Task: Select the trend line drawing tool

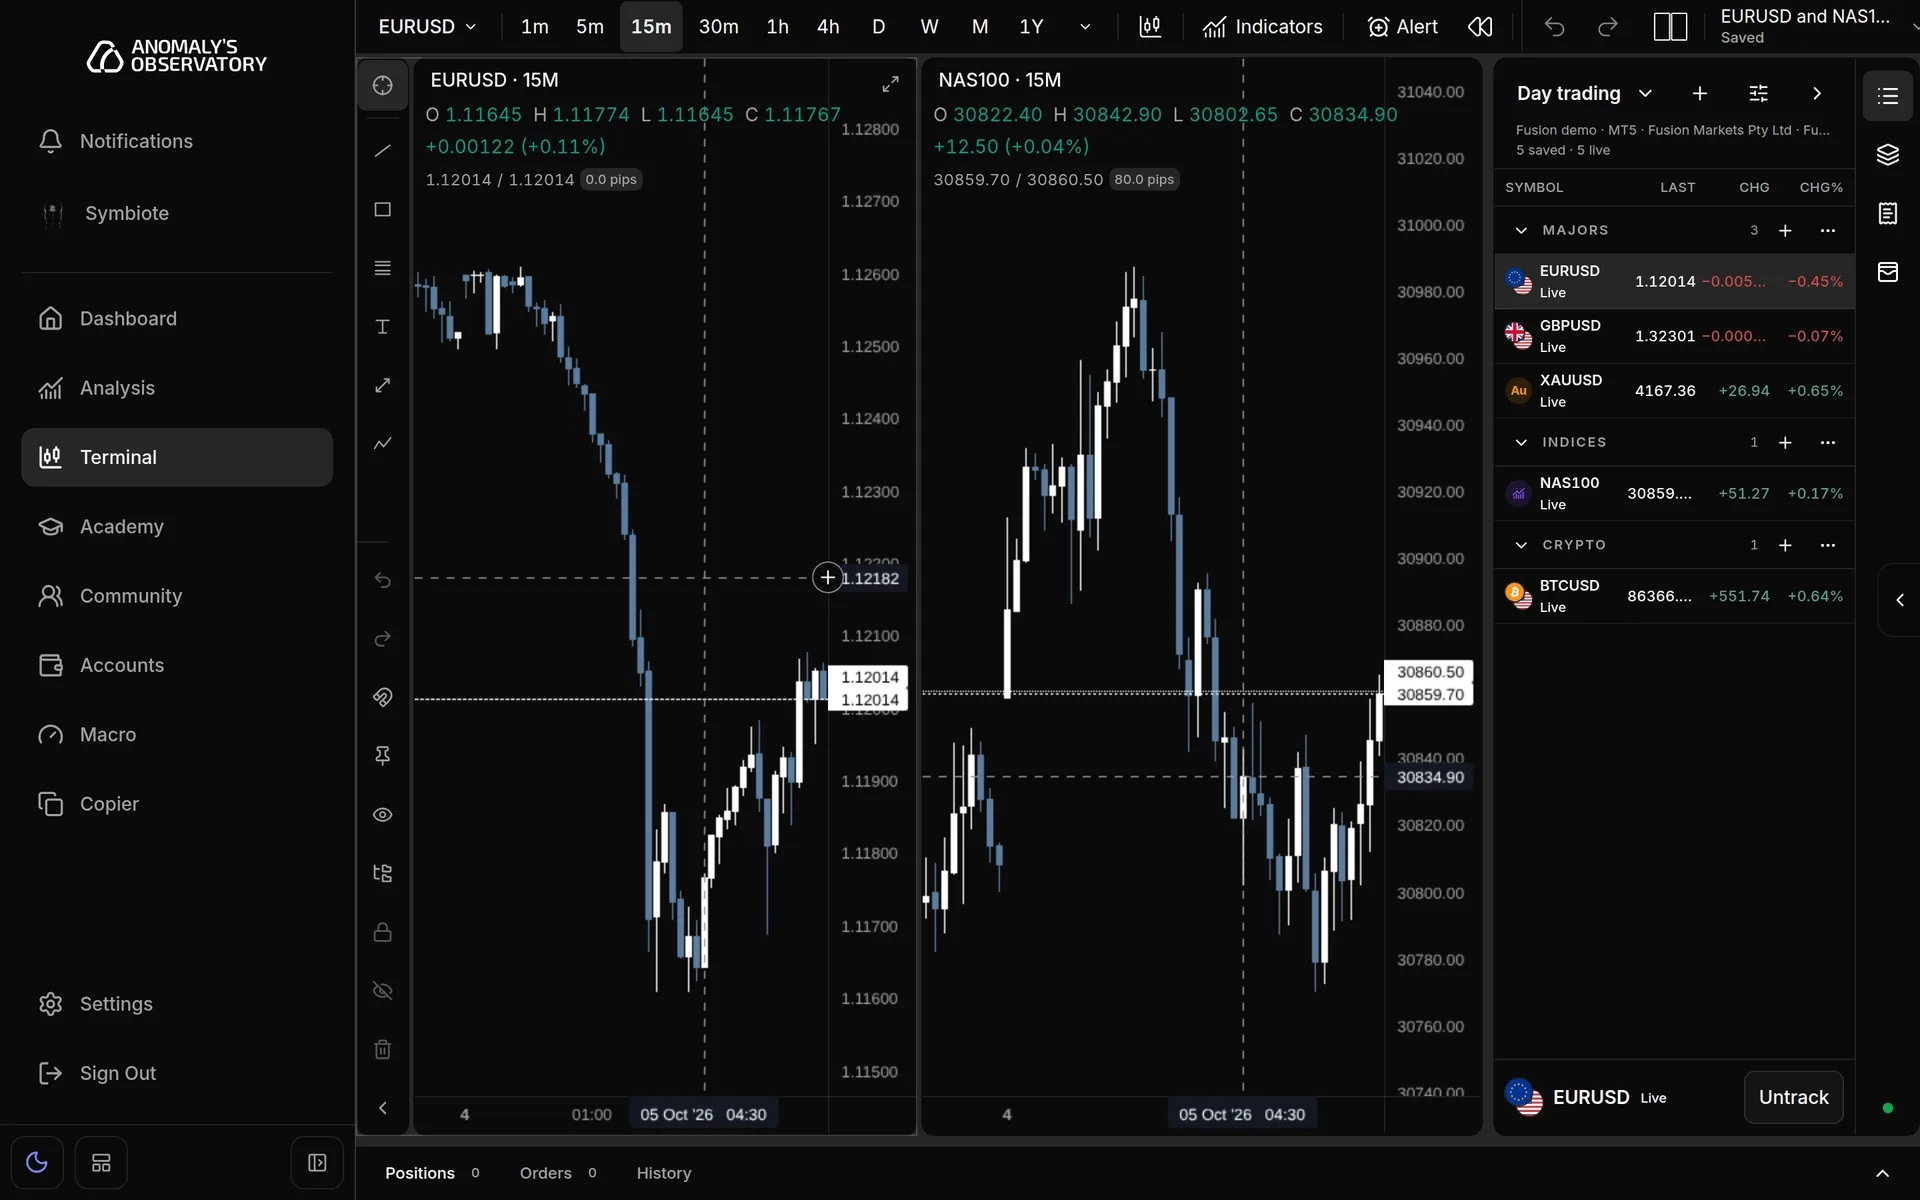Action: pyautogui.click(x=383, y=151)
